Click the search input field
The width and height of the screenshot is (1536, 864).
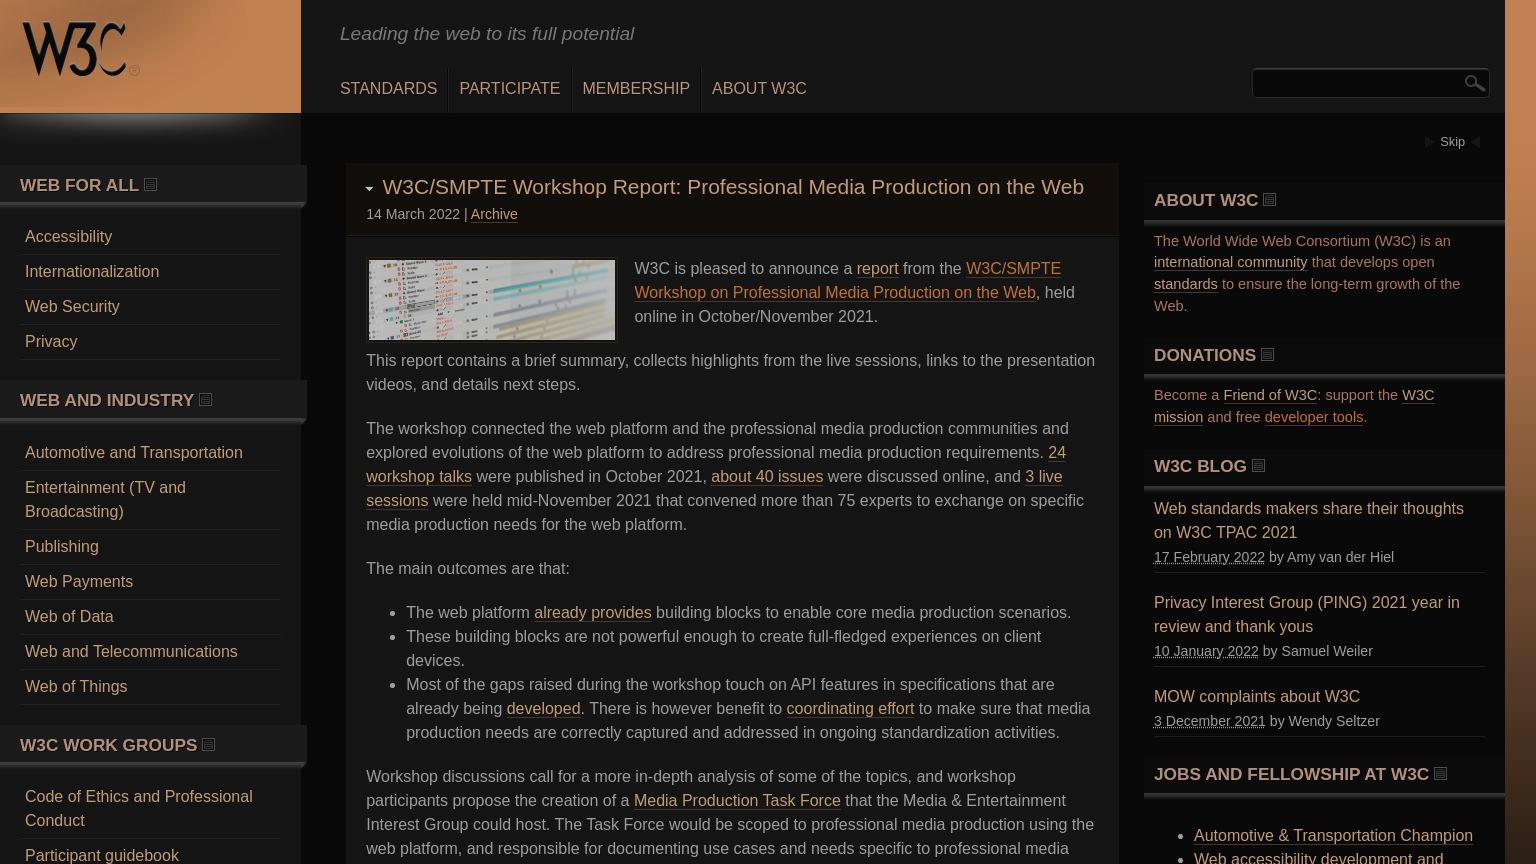[x=1356, y=83]
